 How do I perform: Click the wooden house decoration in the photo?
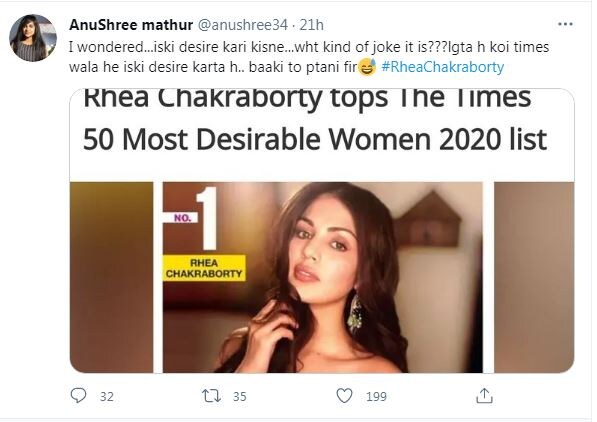click(x=428, y=219)
